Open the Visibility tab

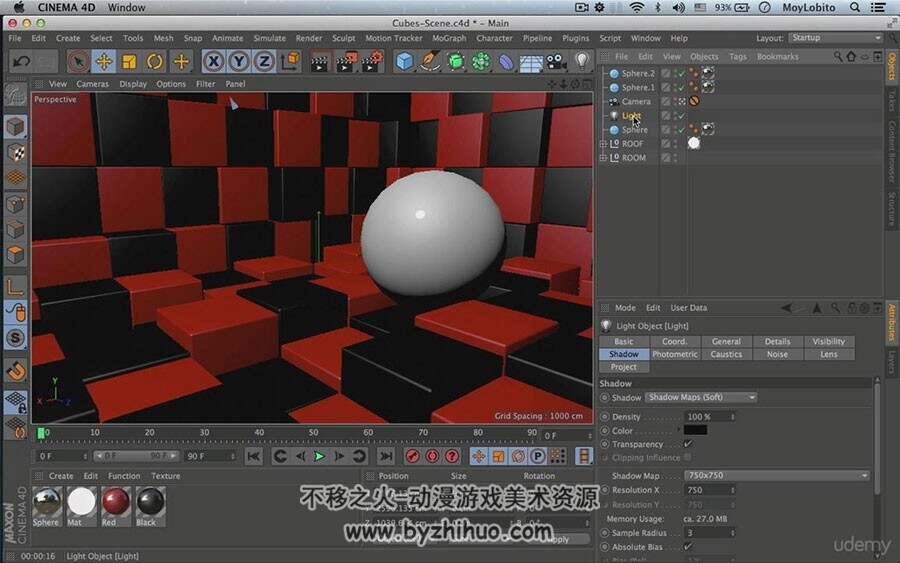coord(828,341)
